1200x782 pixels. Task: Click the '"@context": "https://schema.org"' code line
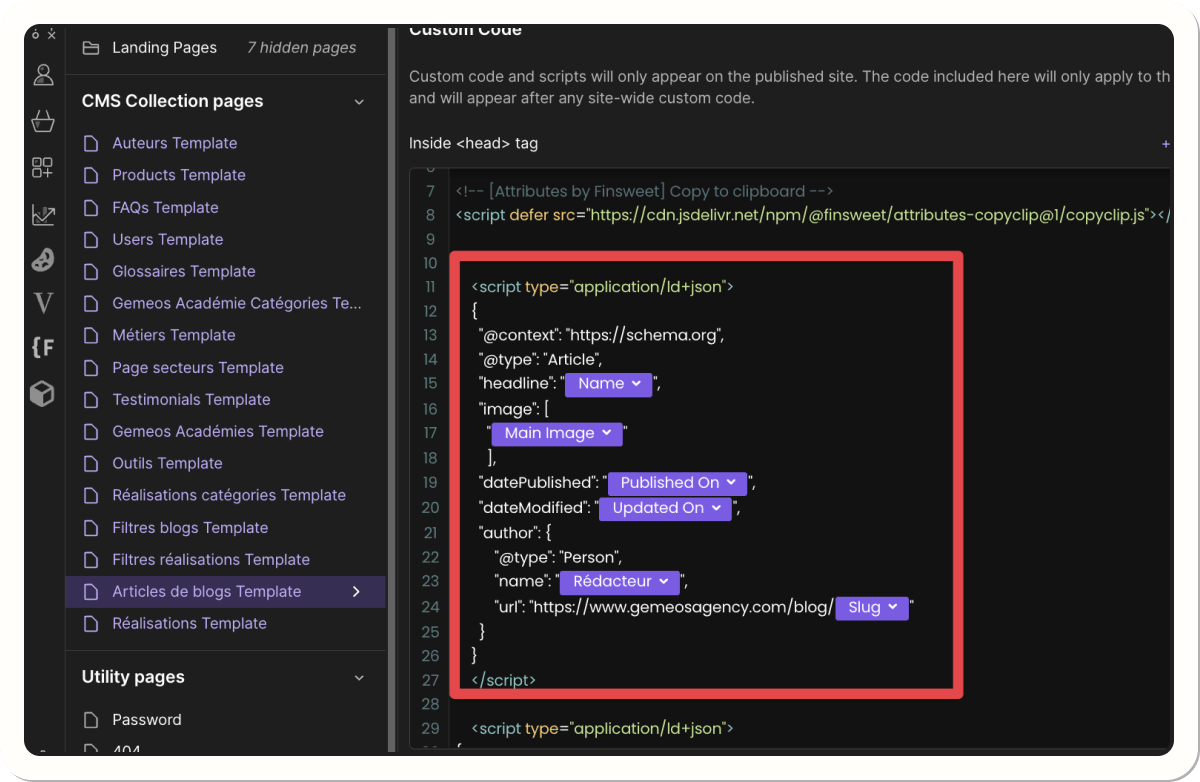pos(600,335)
